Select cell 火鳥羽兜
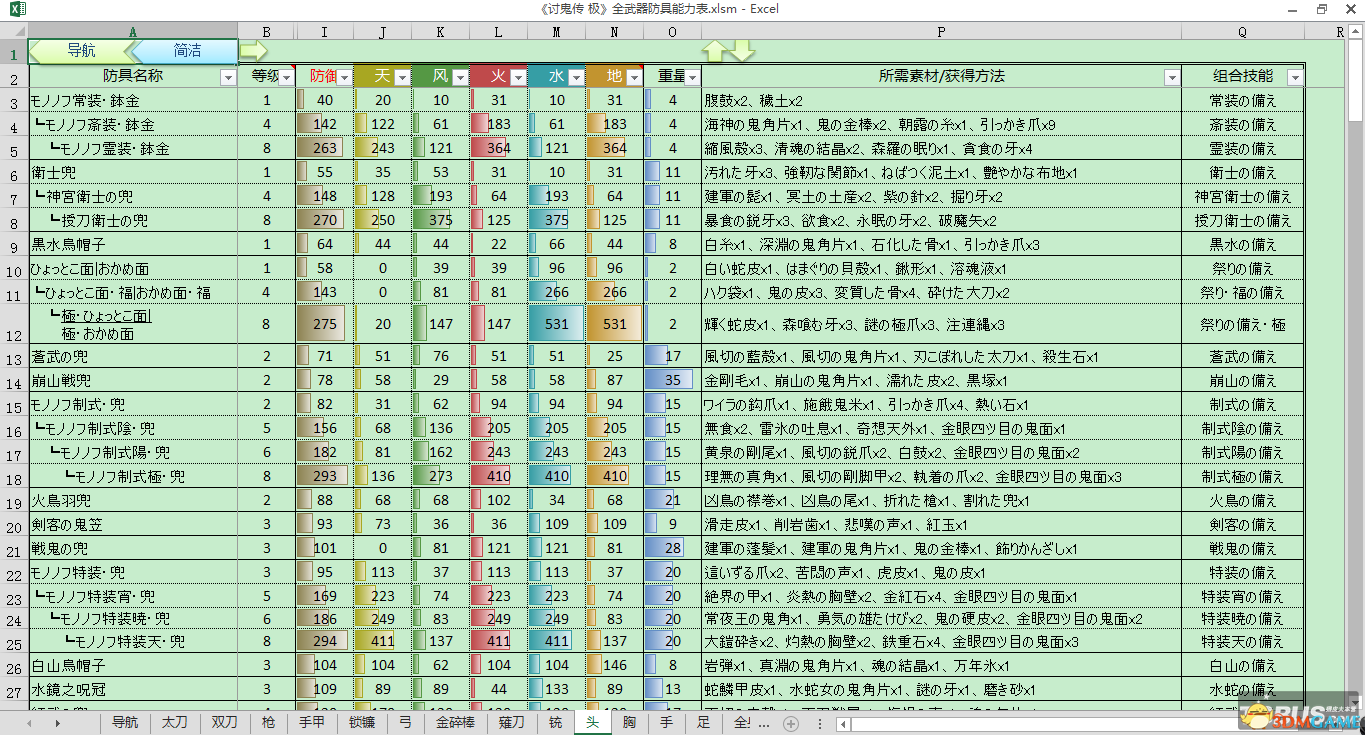Screen dimensions: 1365x735 [133, 500]
